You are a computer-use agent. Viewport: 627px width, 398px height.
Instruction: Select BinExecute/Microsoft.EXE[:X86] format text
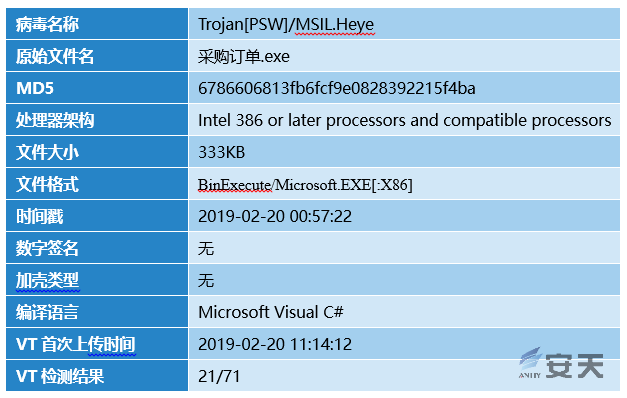tap(305, 185)
